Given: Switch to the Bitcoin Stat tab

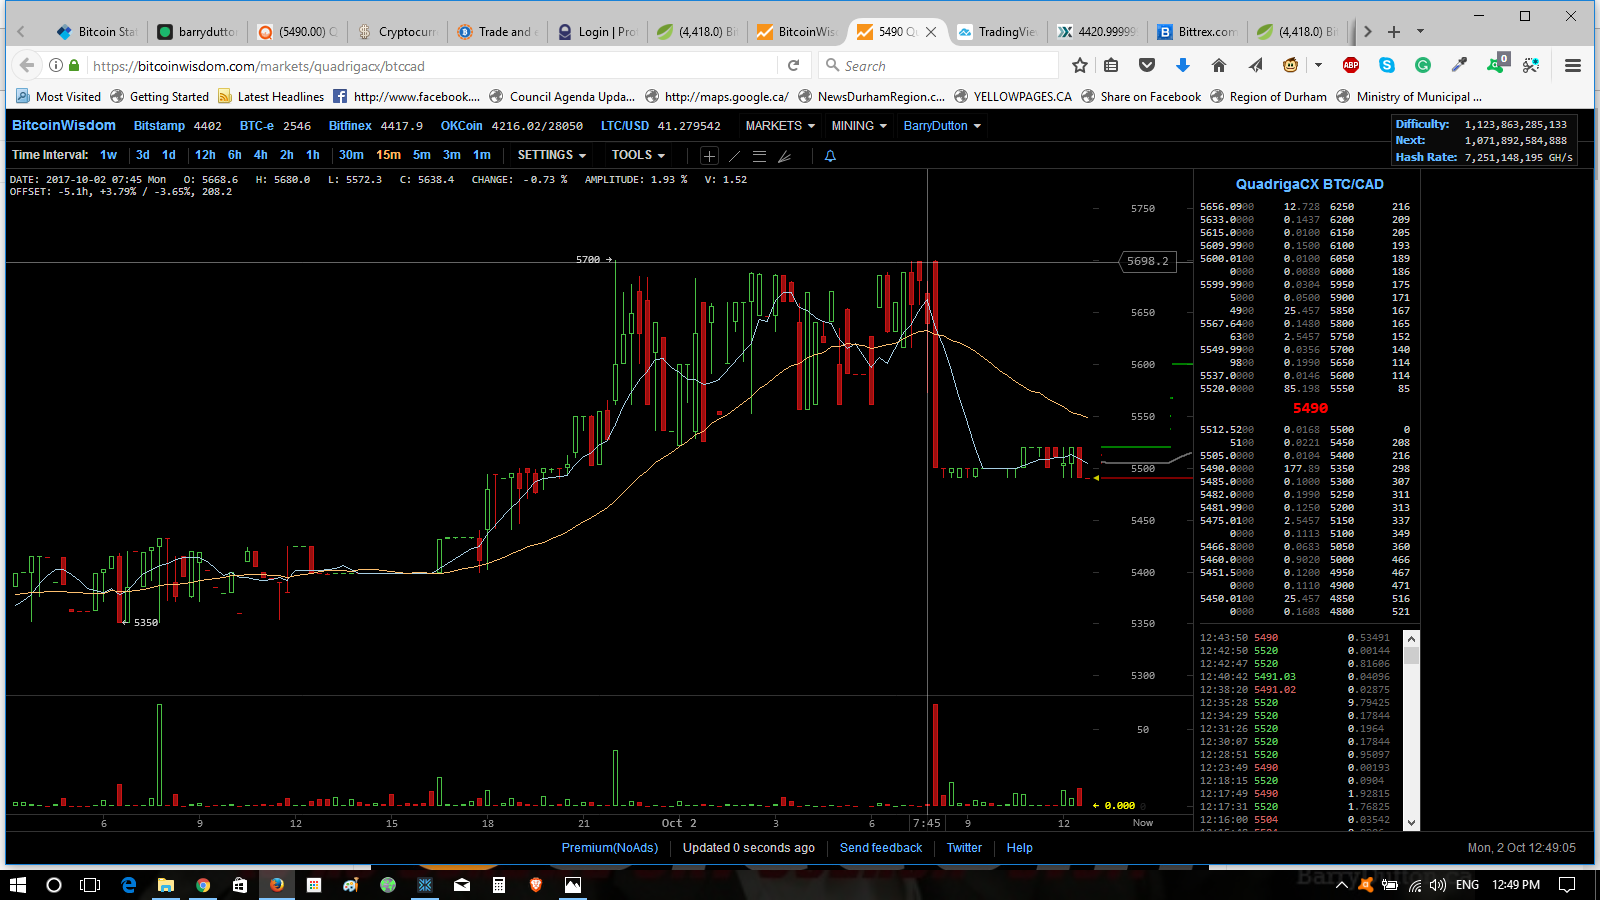Looking at the screenshot, I should tap(97, 32).
